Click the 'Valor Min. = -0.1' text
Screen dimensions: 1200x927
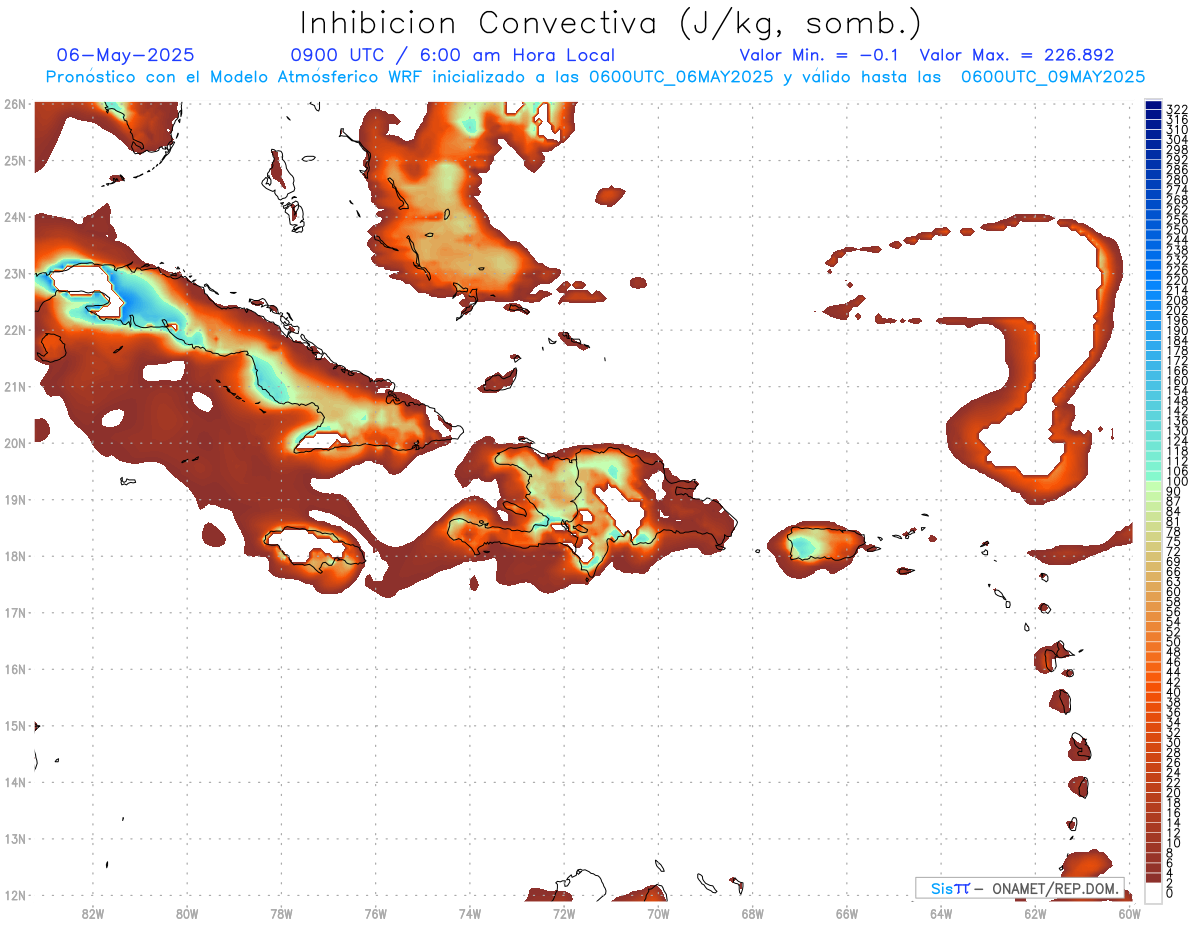(818, 55)
